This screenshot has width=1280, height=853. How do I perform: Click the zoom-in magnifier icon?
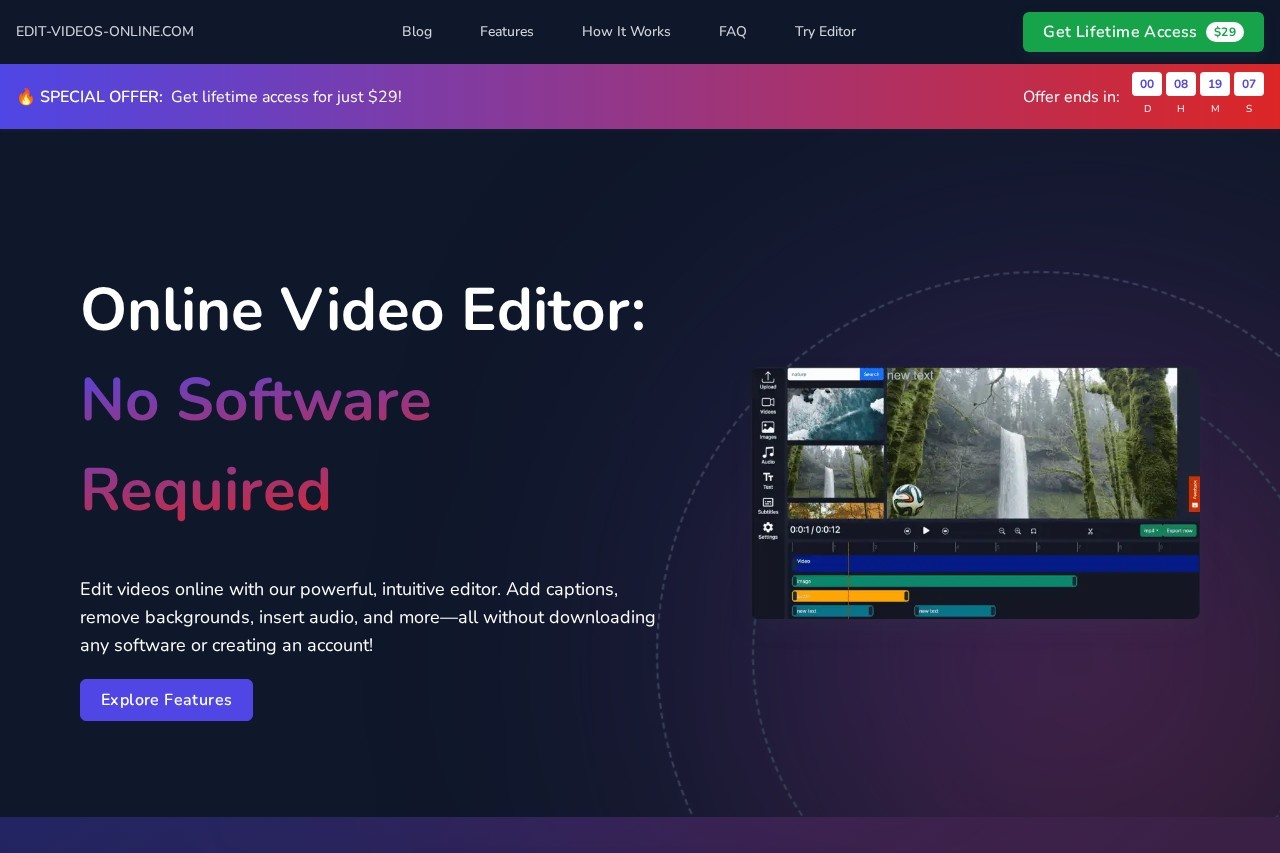pos(1017,531)
